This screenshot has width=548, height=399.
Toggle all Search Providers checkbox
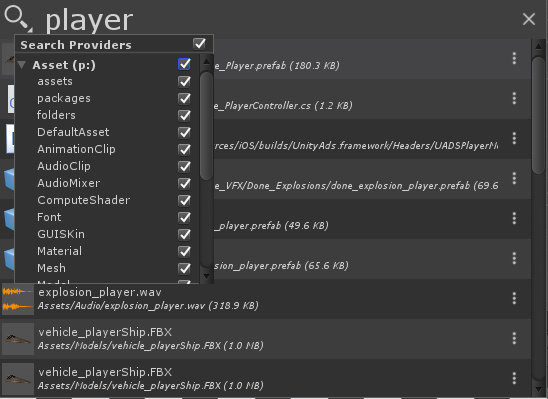coord(200,44)
